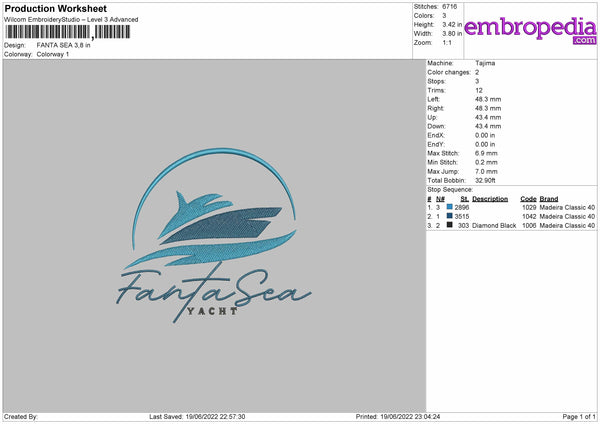Screen dimensions: 600x424
Task: Click the thread code 1029
Action: [x=529, y=207]
